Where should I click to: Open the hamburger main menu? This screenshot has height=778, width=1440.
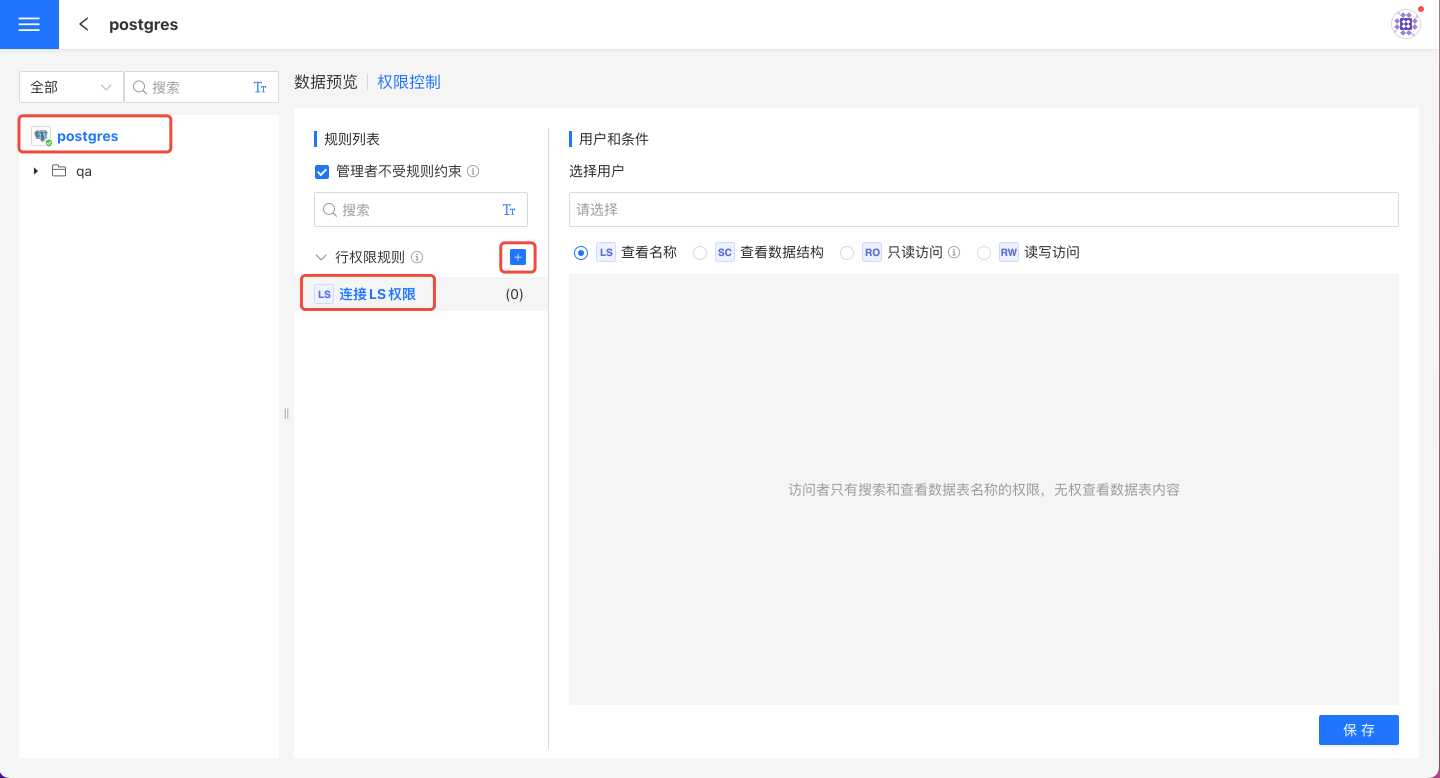coord(29,25)
